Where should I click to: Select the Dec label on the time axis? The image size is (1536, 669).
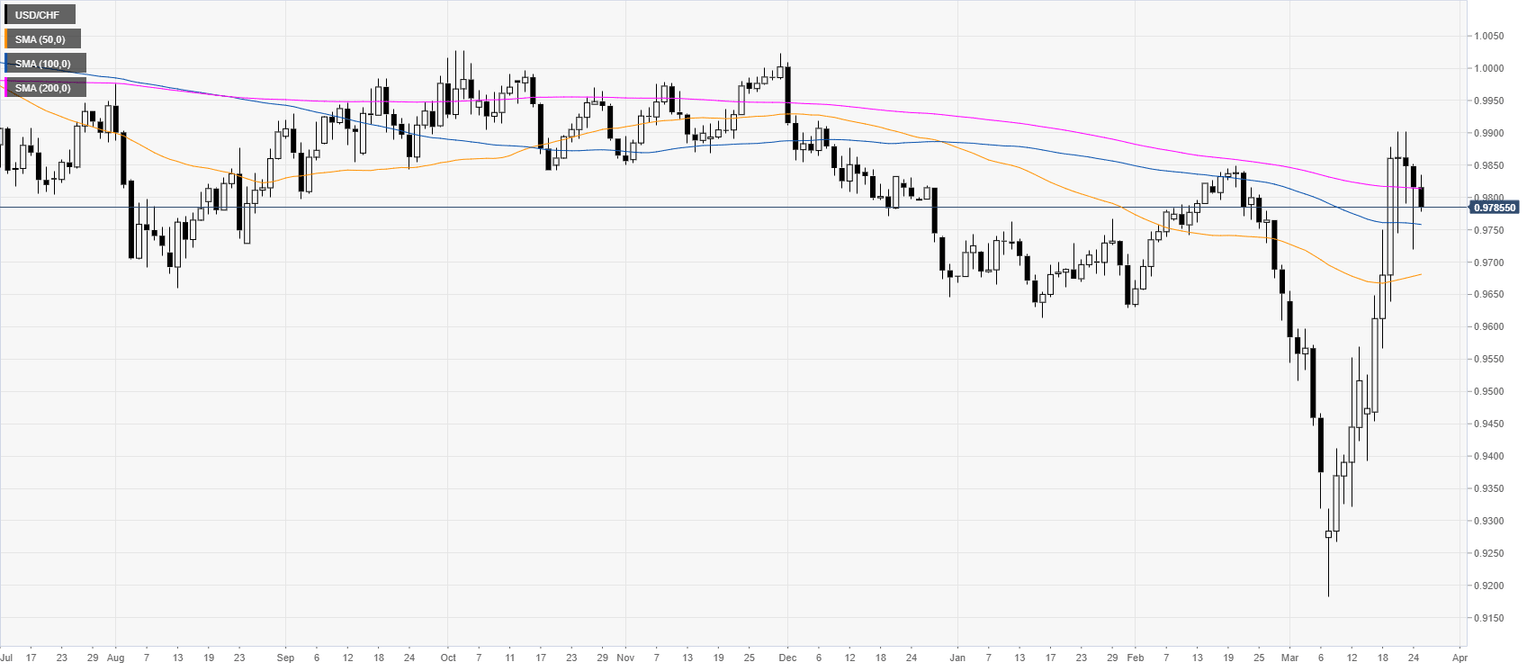(x=787, y=659)
